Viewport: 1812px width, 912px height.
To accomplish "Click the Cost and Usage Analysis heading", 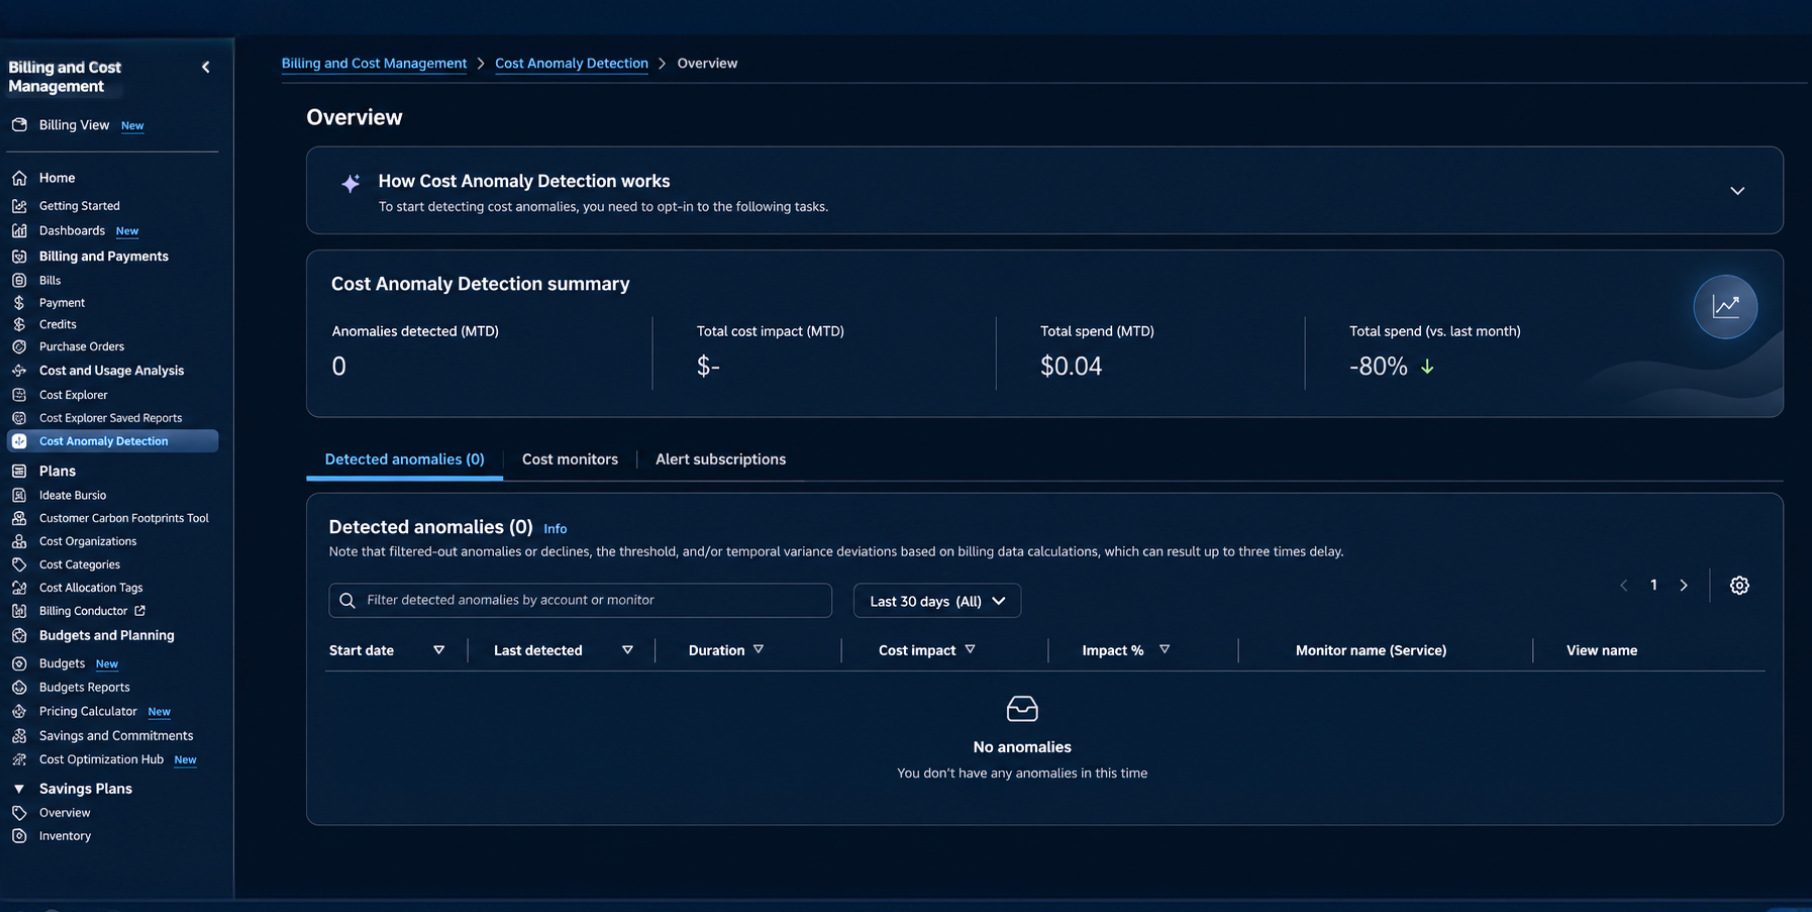I will tap(111, 371).
